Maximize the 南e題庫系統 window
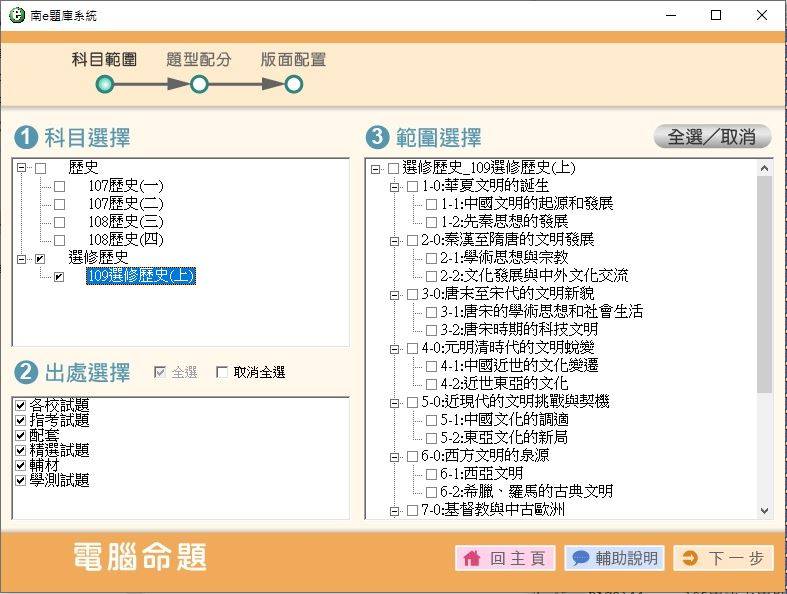The width and height of the screenshot is (787, 594). pos(716,15)
